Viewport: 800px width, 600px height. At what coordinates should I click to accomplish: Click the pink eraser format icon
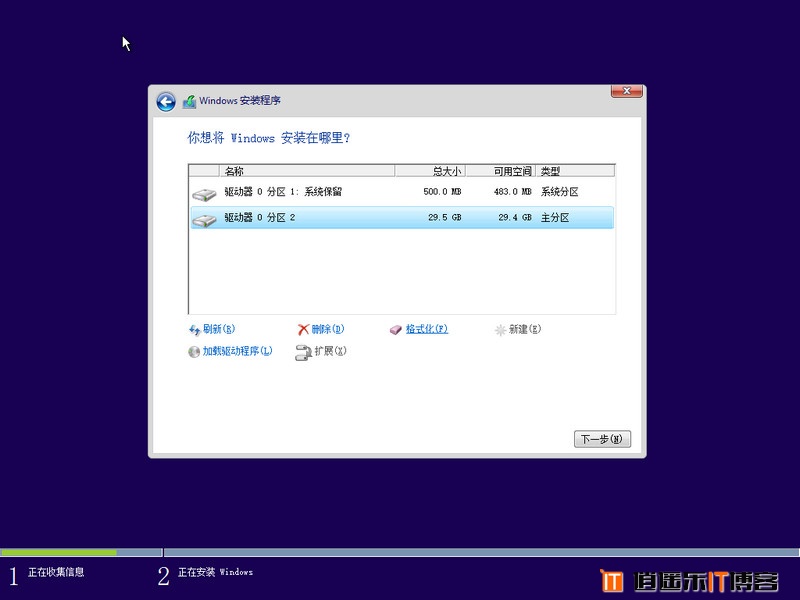tap(396, 330)
